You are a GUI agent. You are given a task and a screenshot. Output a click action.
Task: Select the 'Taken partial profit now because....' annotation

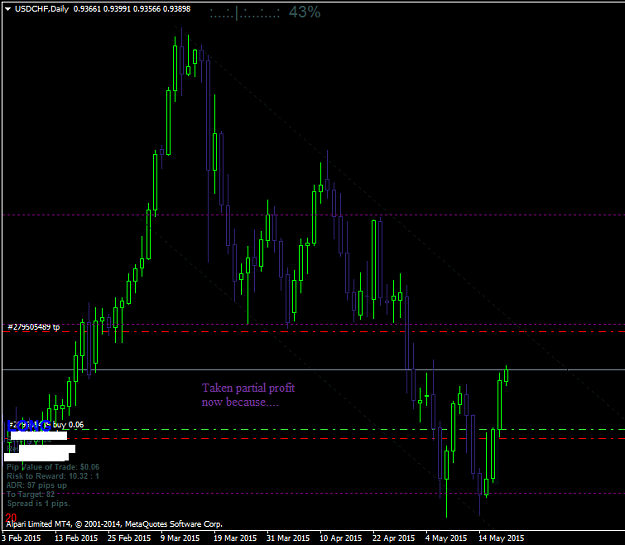point(248,395)
